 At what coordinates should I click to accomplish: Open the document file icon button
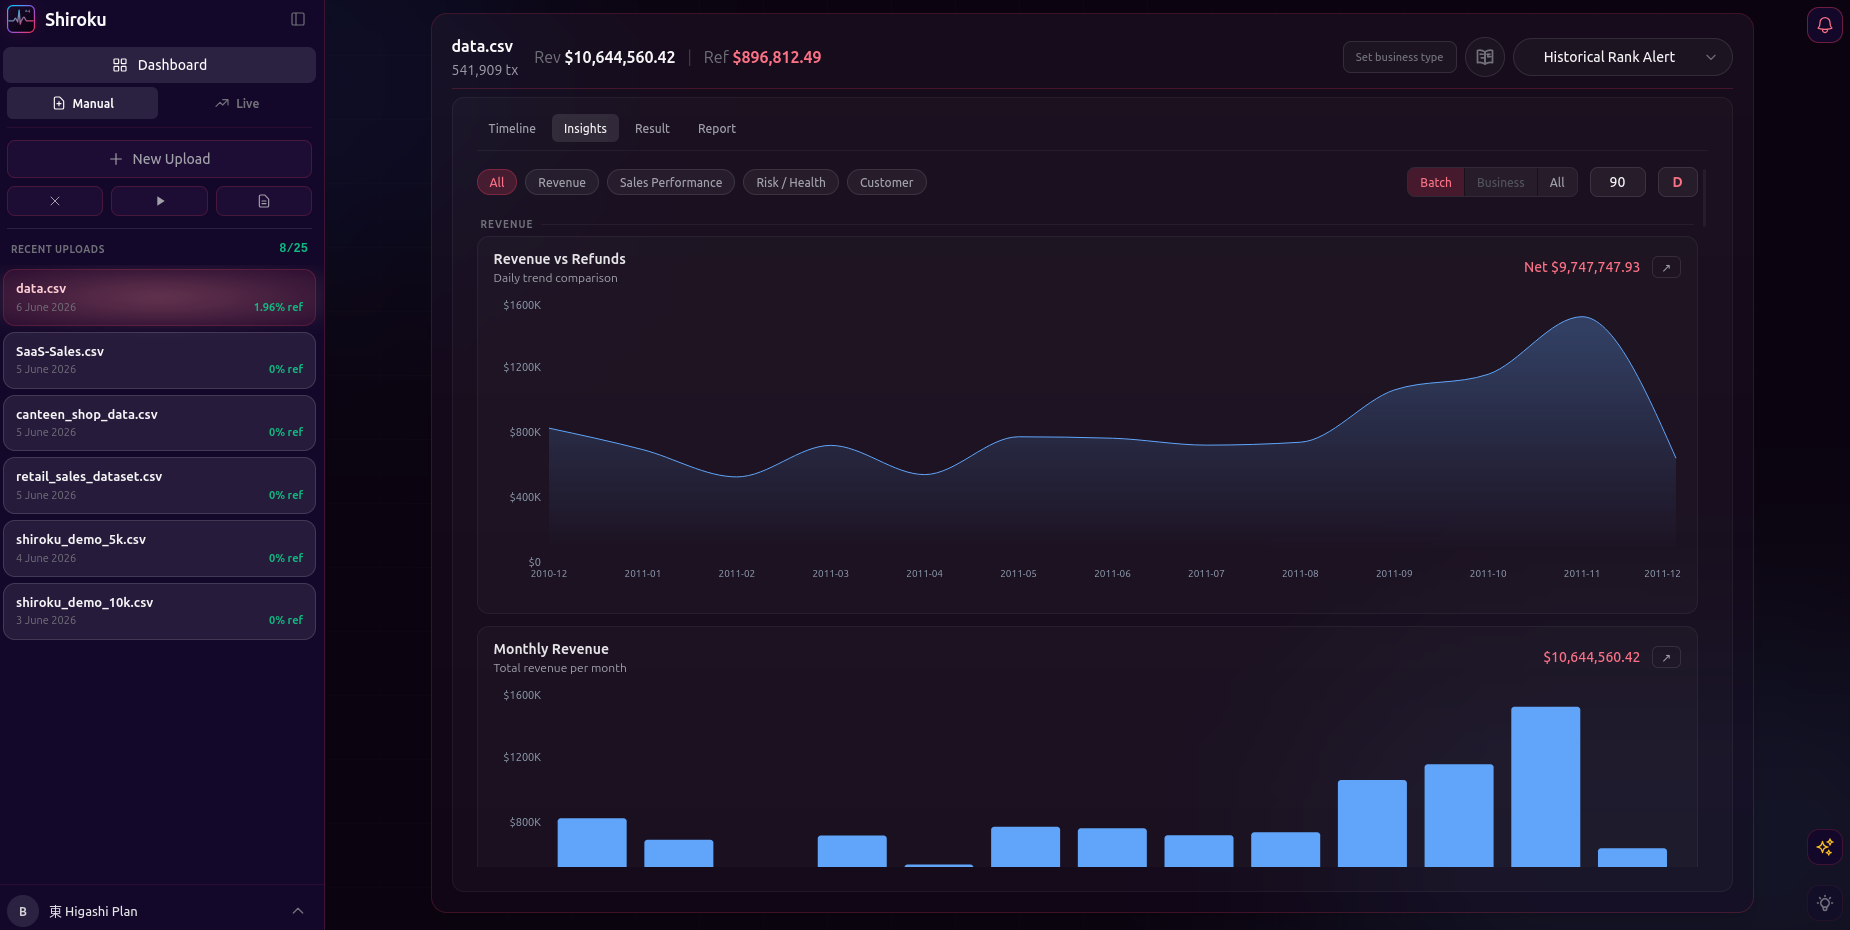[x=264, y=201]
